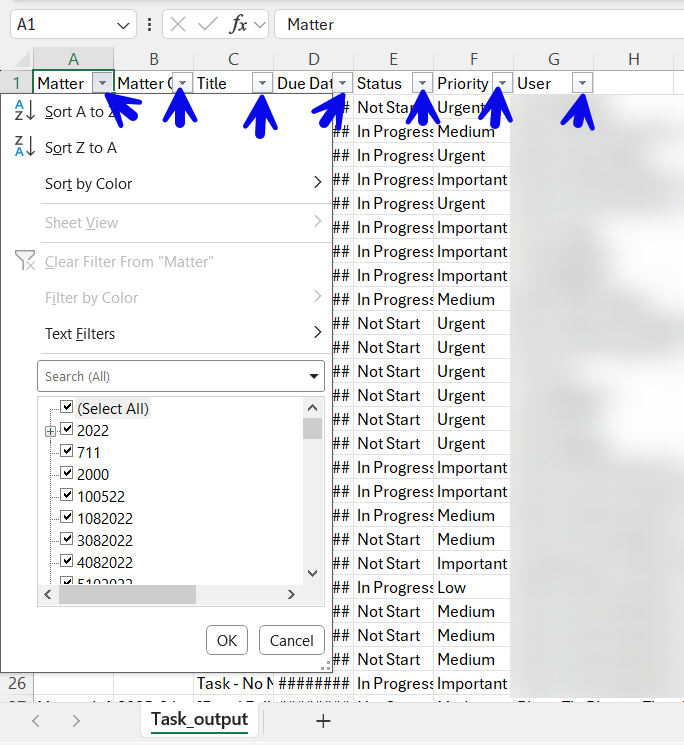Uncheck the 3082022 checkbox
684x745 pixels.
[67, 539]
